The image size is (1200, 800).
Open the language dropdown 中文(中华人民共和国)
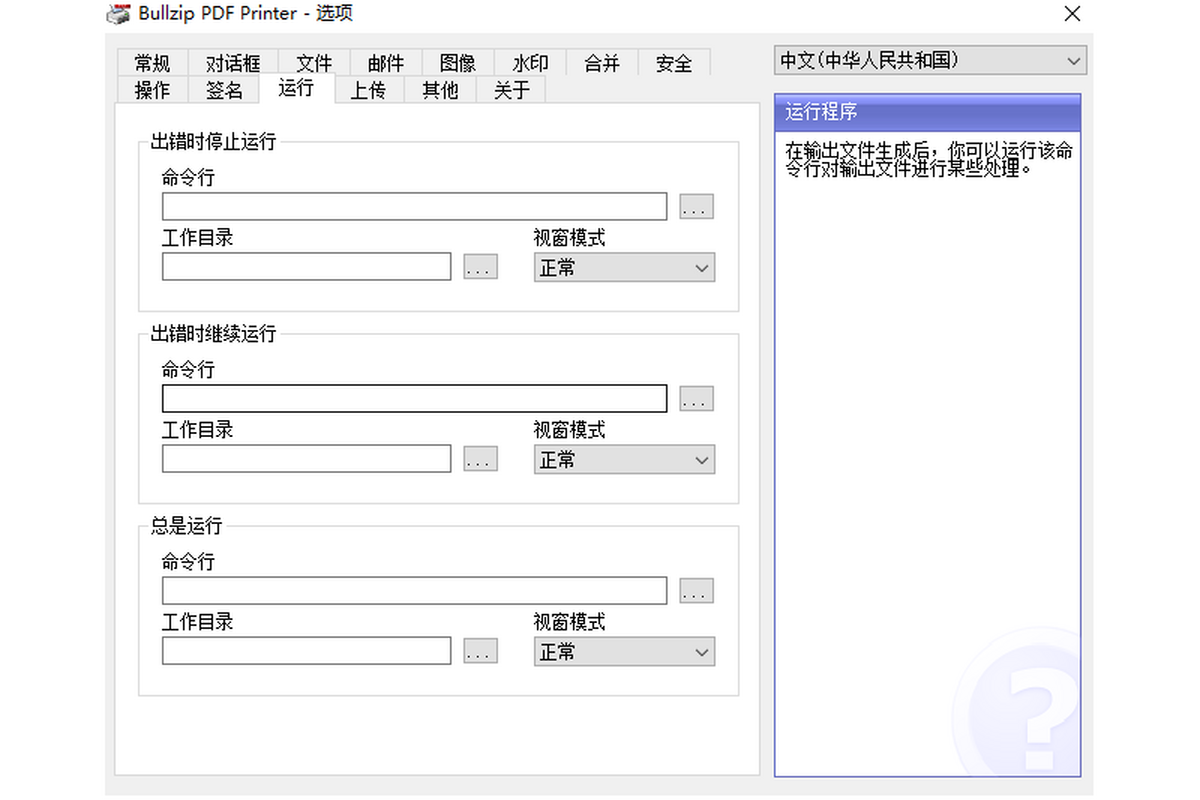930,61
